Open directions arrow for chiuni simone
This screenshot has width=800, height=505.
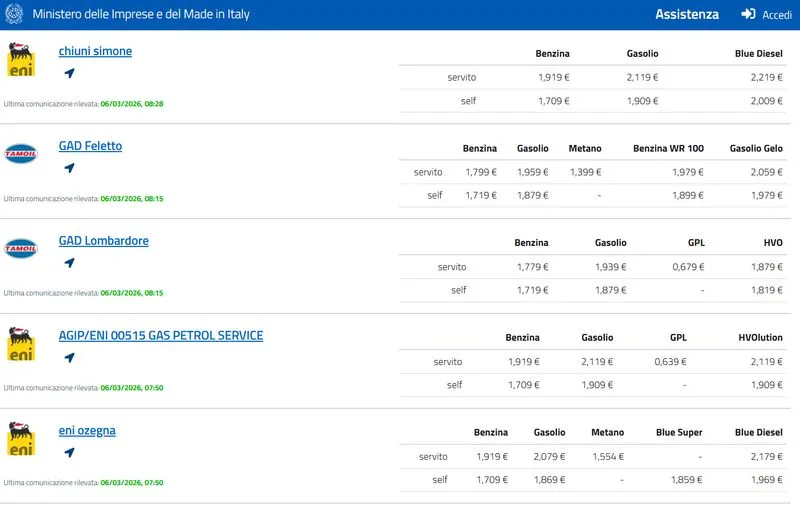(x=69, y=73)
